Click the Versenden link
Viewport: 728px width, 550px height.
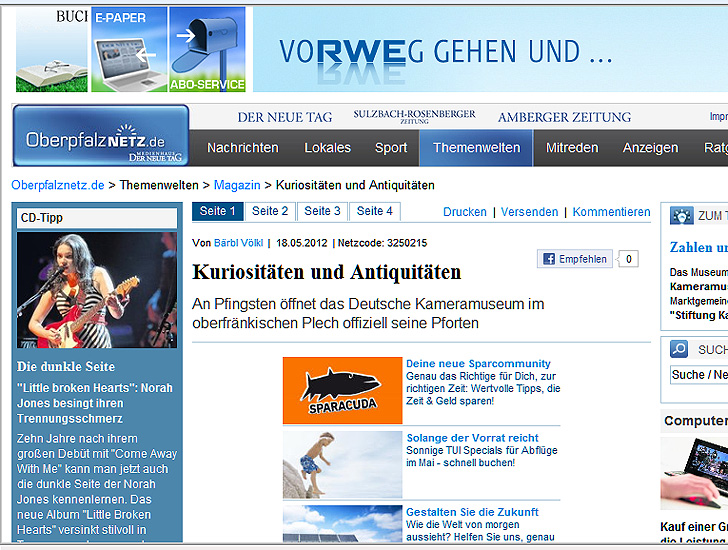529,212
